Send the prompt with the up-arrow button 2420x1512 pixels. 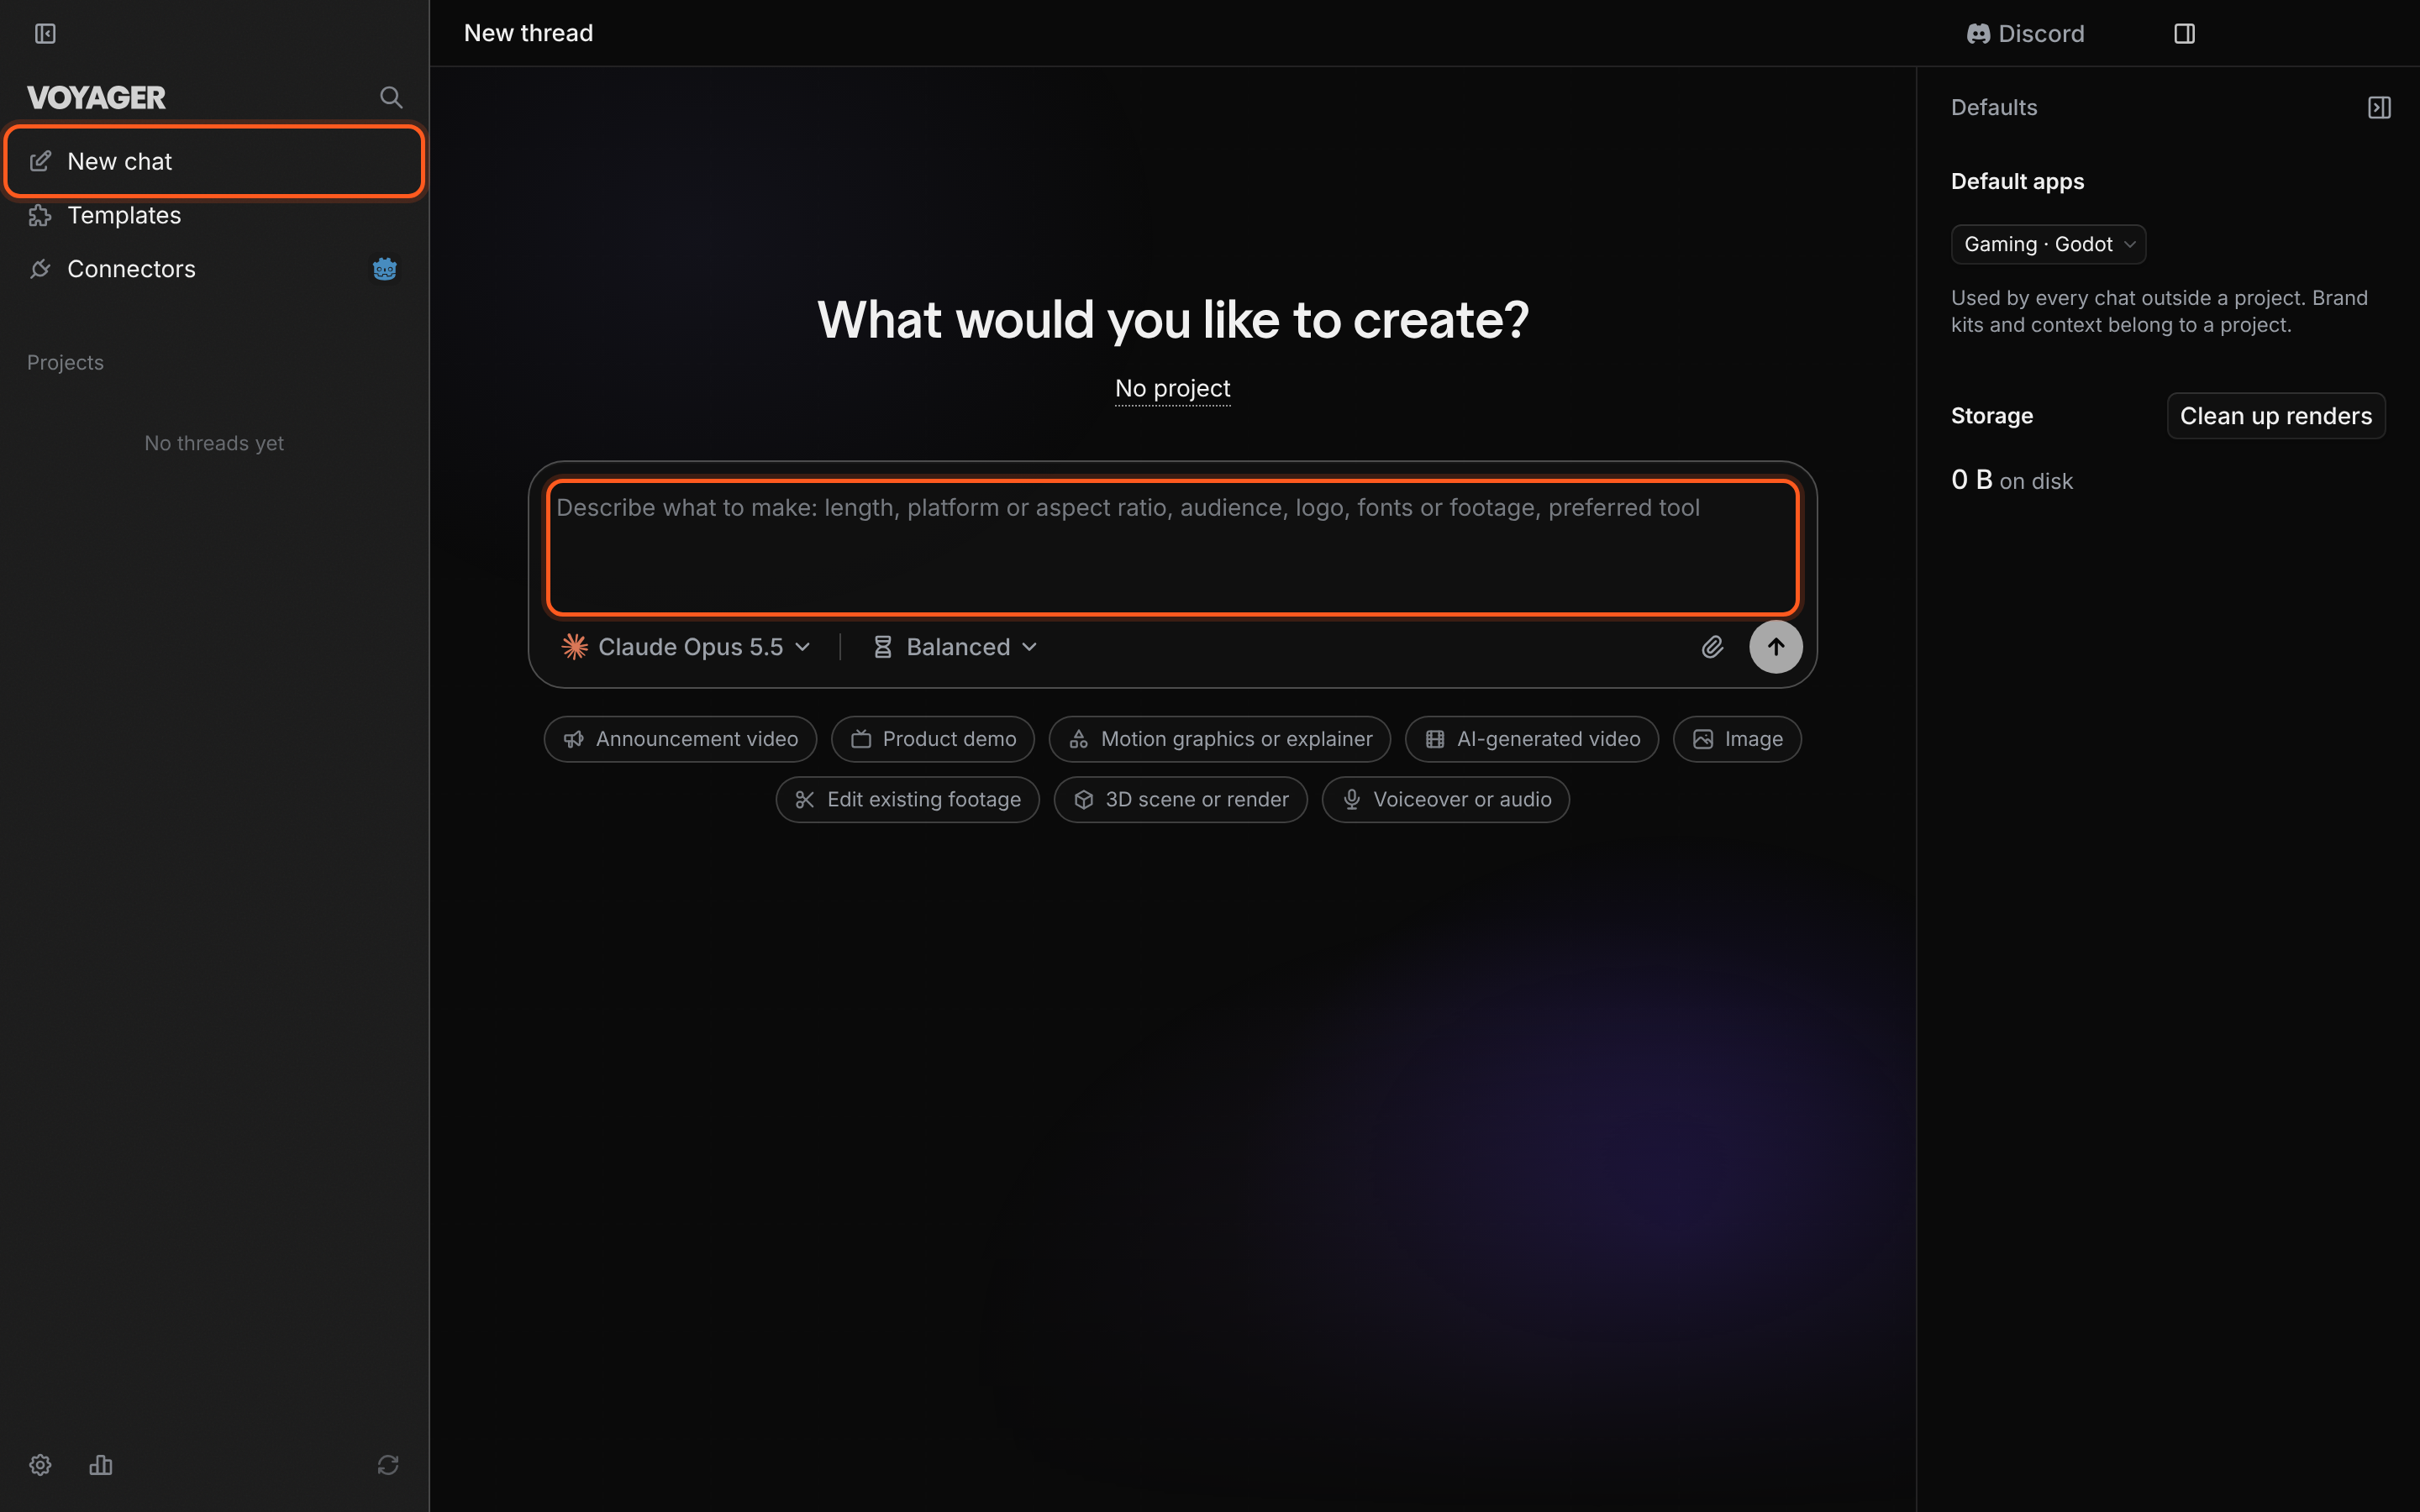click(1776, 647)
